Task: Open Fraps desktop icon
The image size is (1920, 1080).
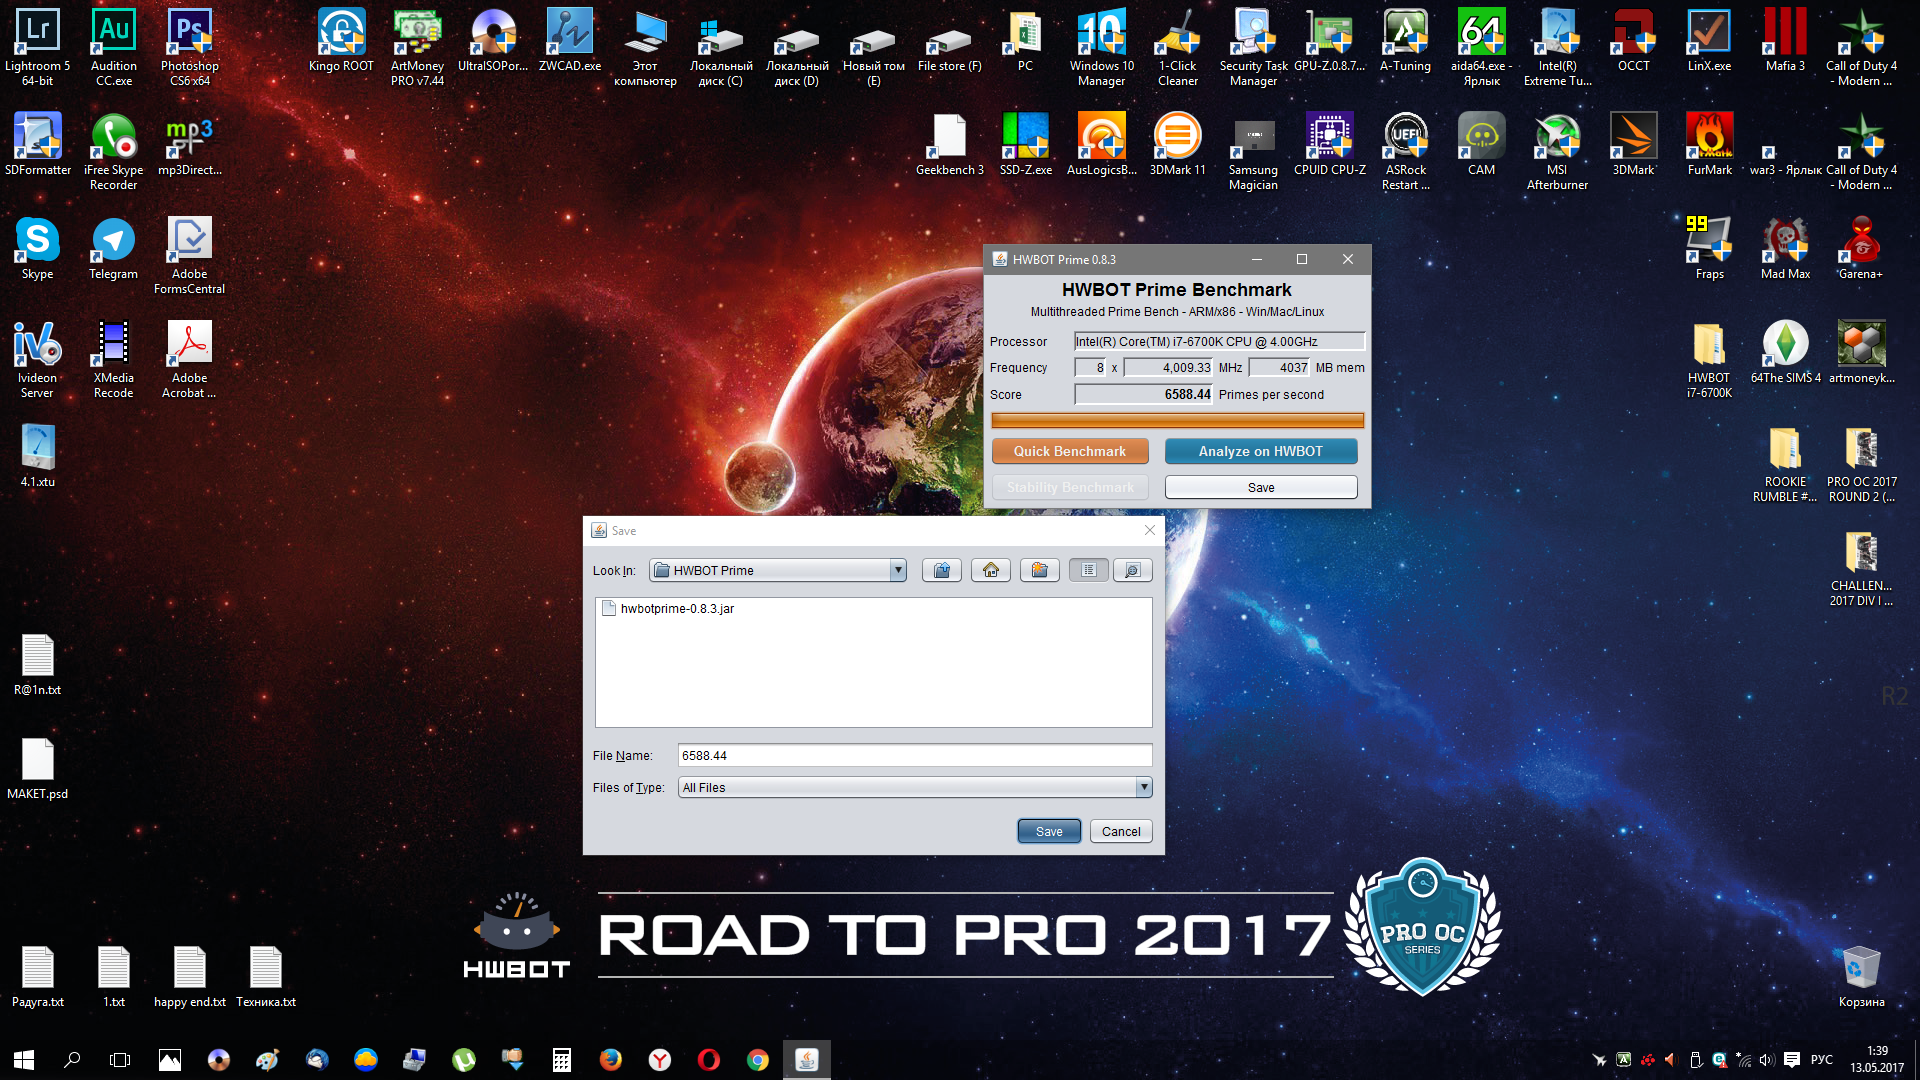Action: point(1710,248)
